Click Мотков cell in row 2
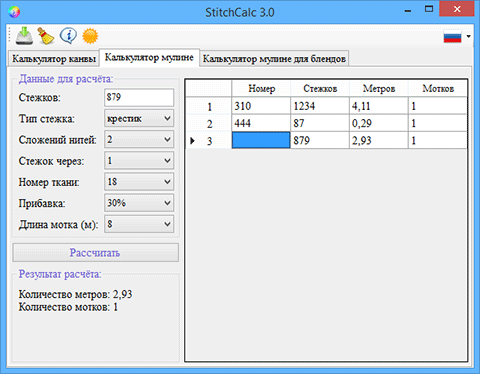 (438, 123)
